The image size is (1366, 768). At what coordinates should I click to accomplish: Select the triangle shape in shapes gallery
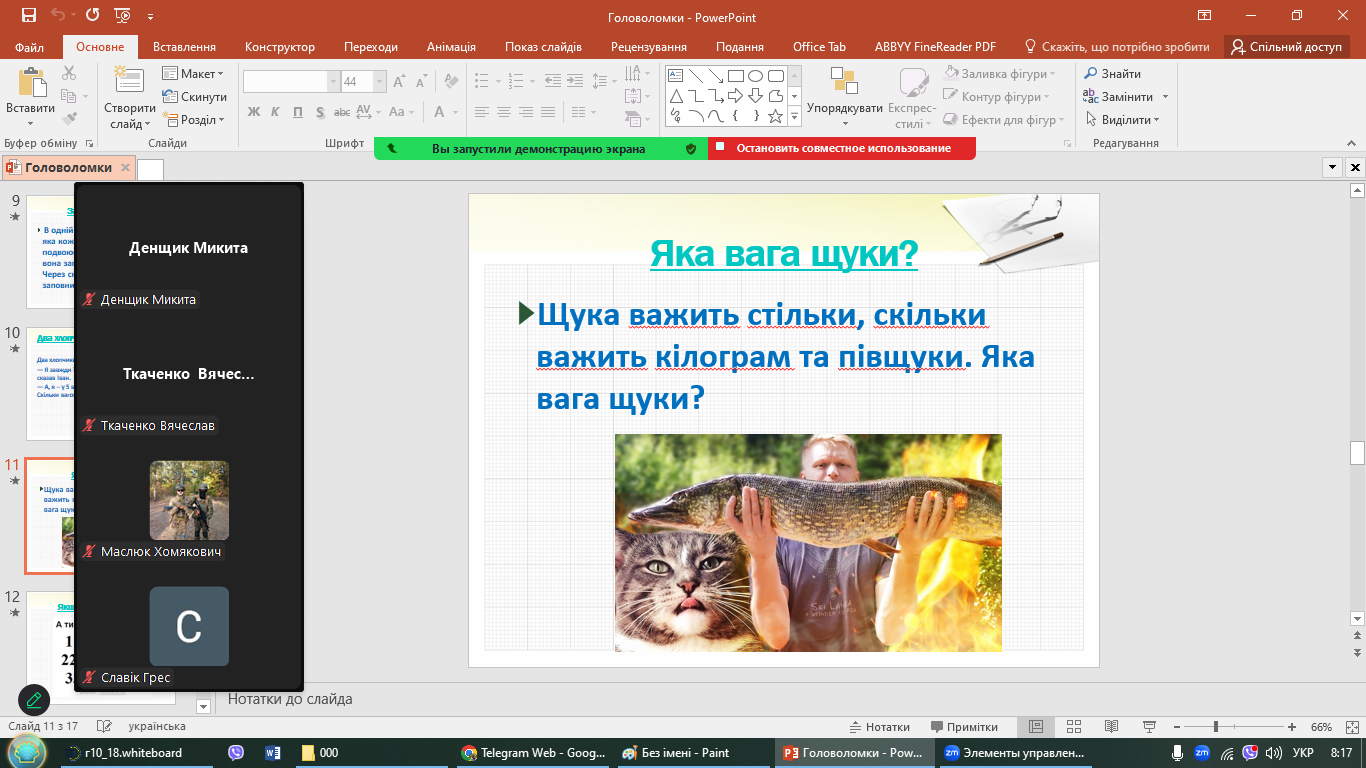(x=675, y=95)
